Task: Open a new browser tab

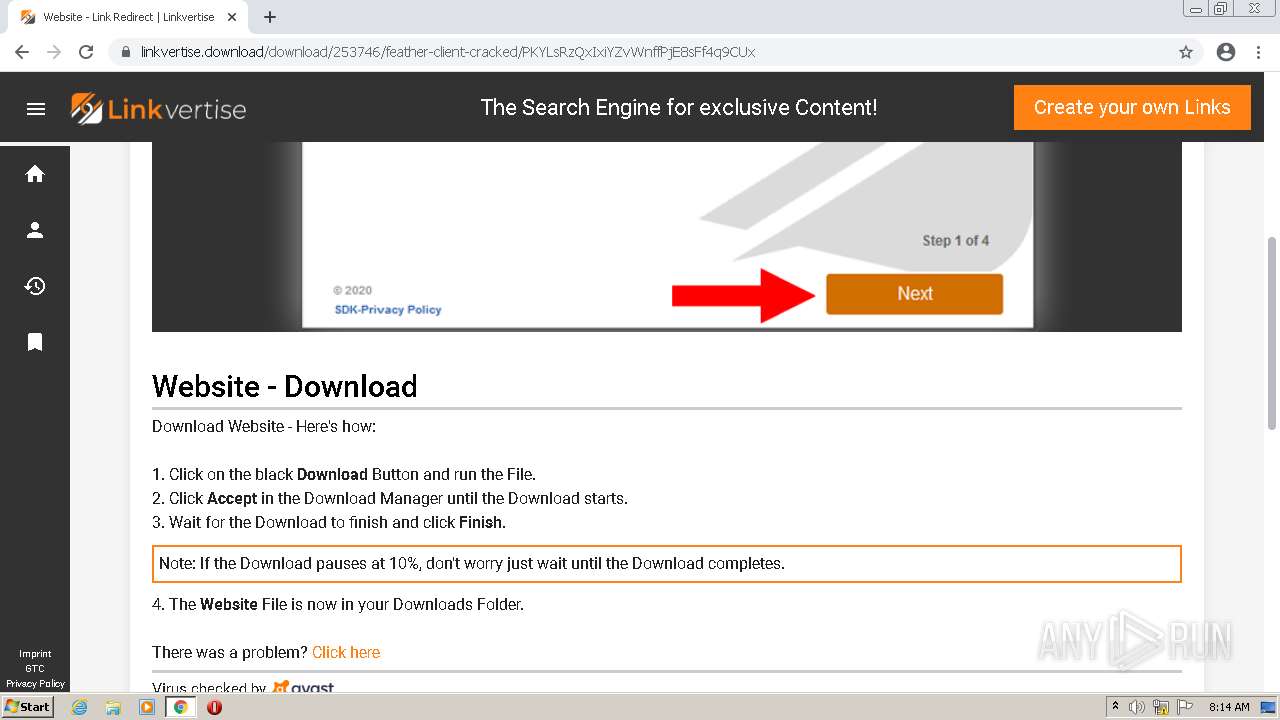Action: click(x=270, y=17)
